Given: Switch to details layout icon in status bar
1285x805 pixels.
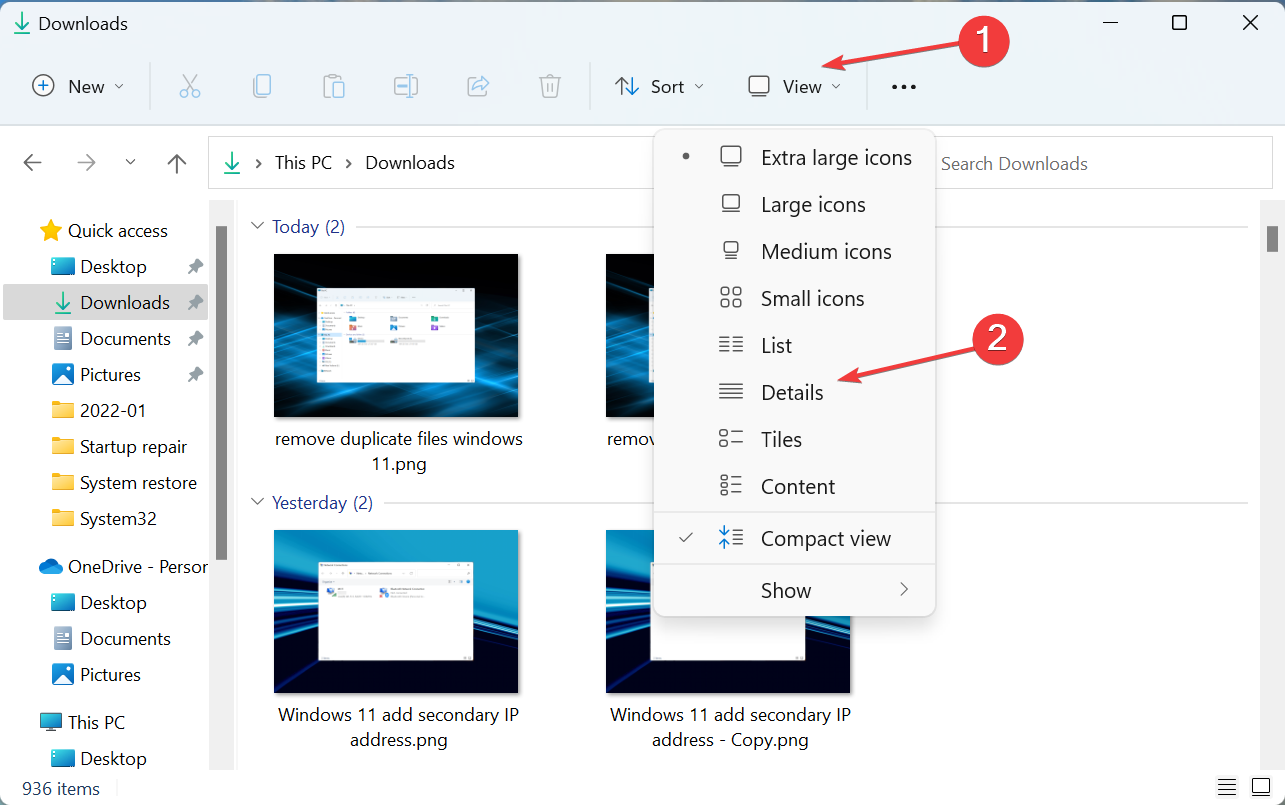Looking at the screenshot, I should point(1227,787).
